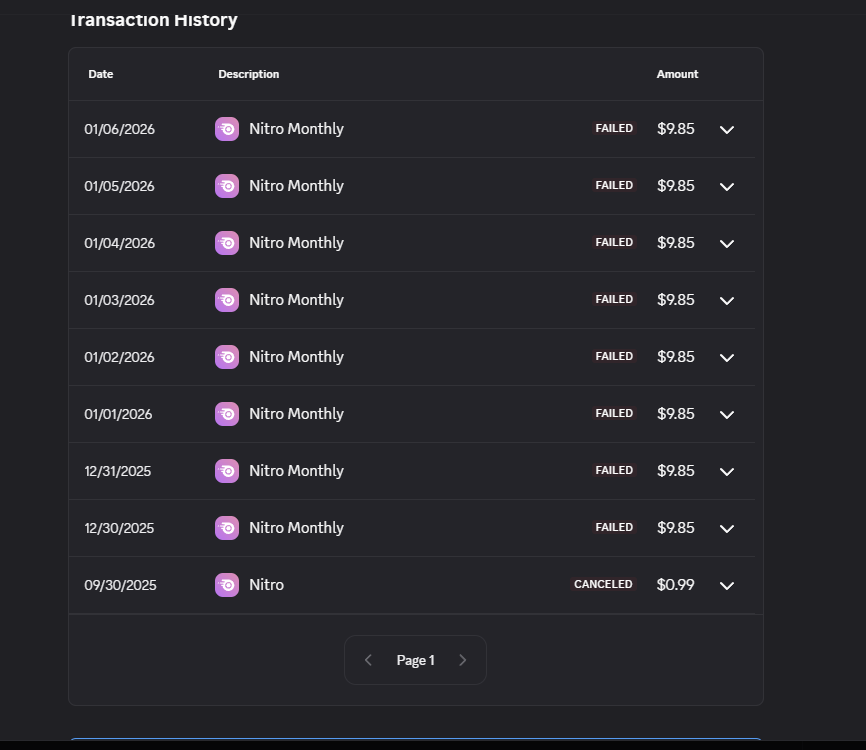
Task: Click the CANCELED badge on 09/30/2025 row
Action: (603, 584)
